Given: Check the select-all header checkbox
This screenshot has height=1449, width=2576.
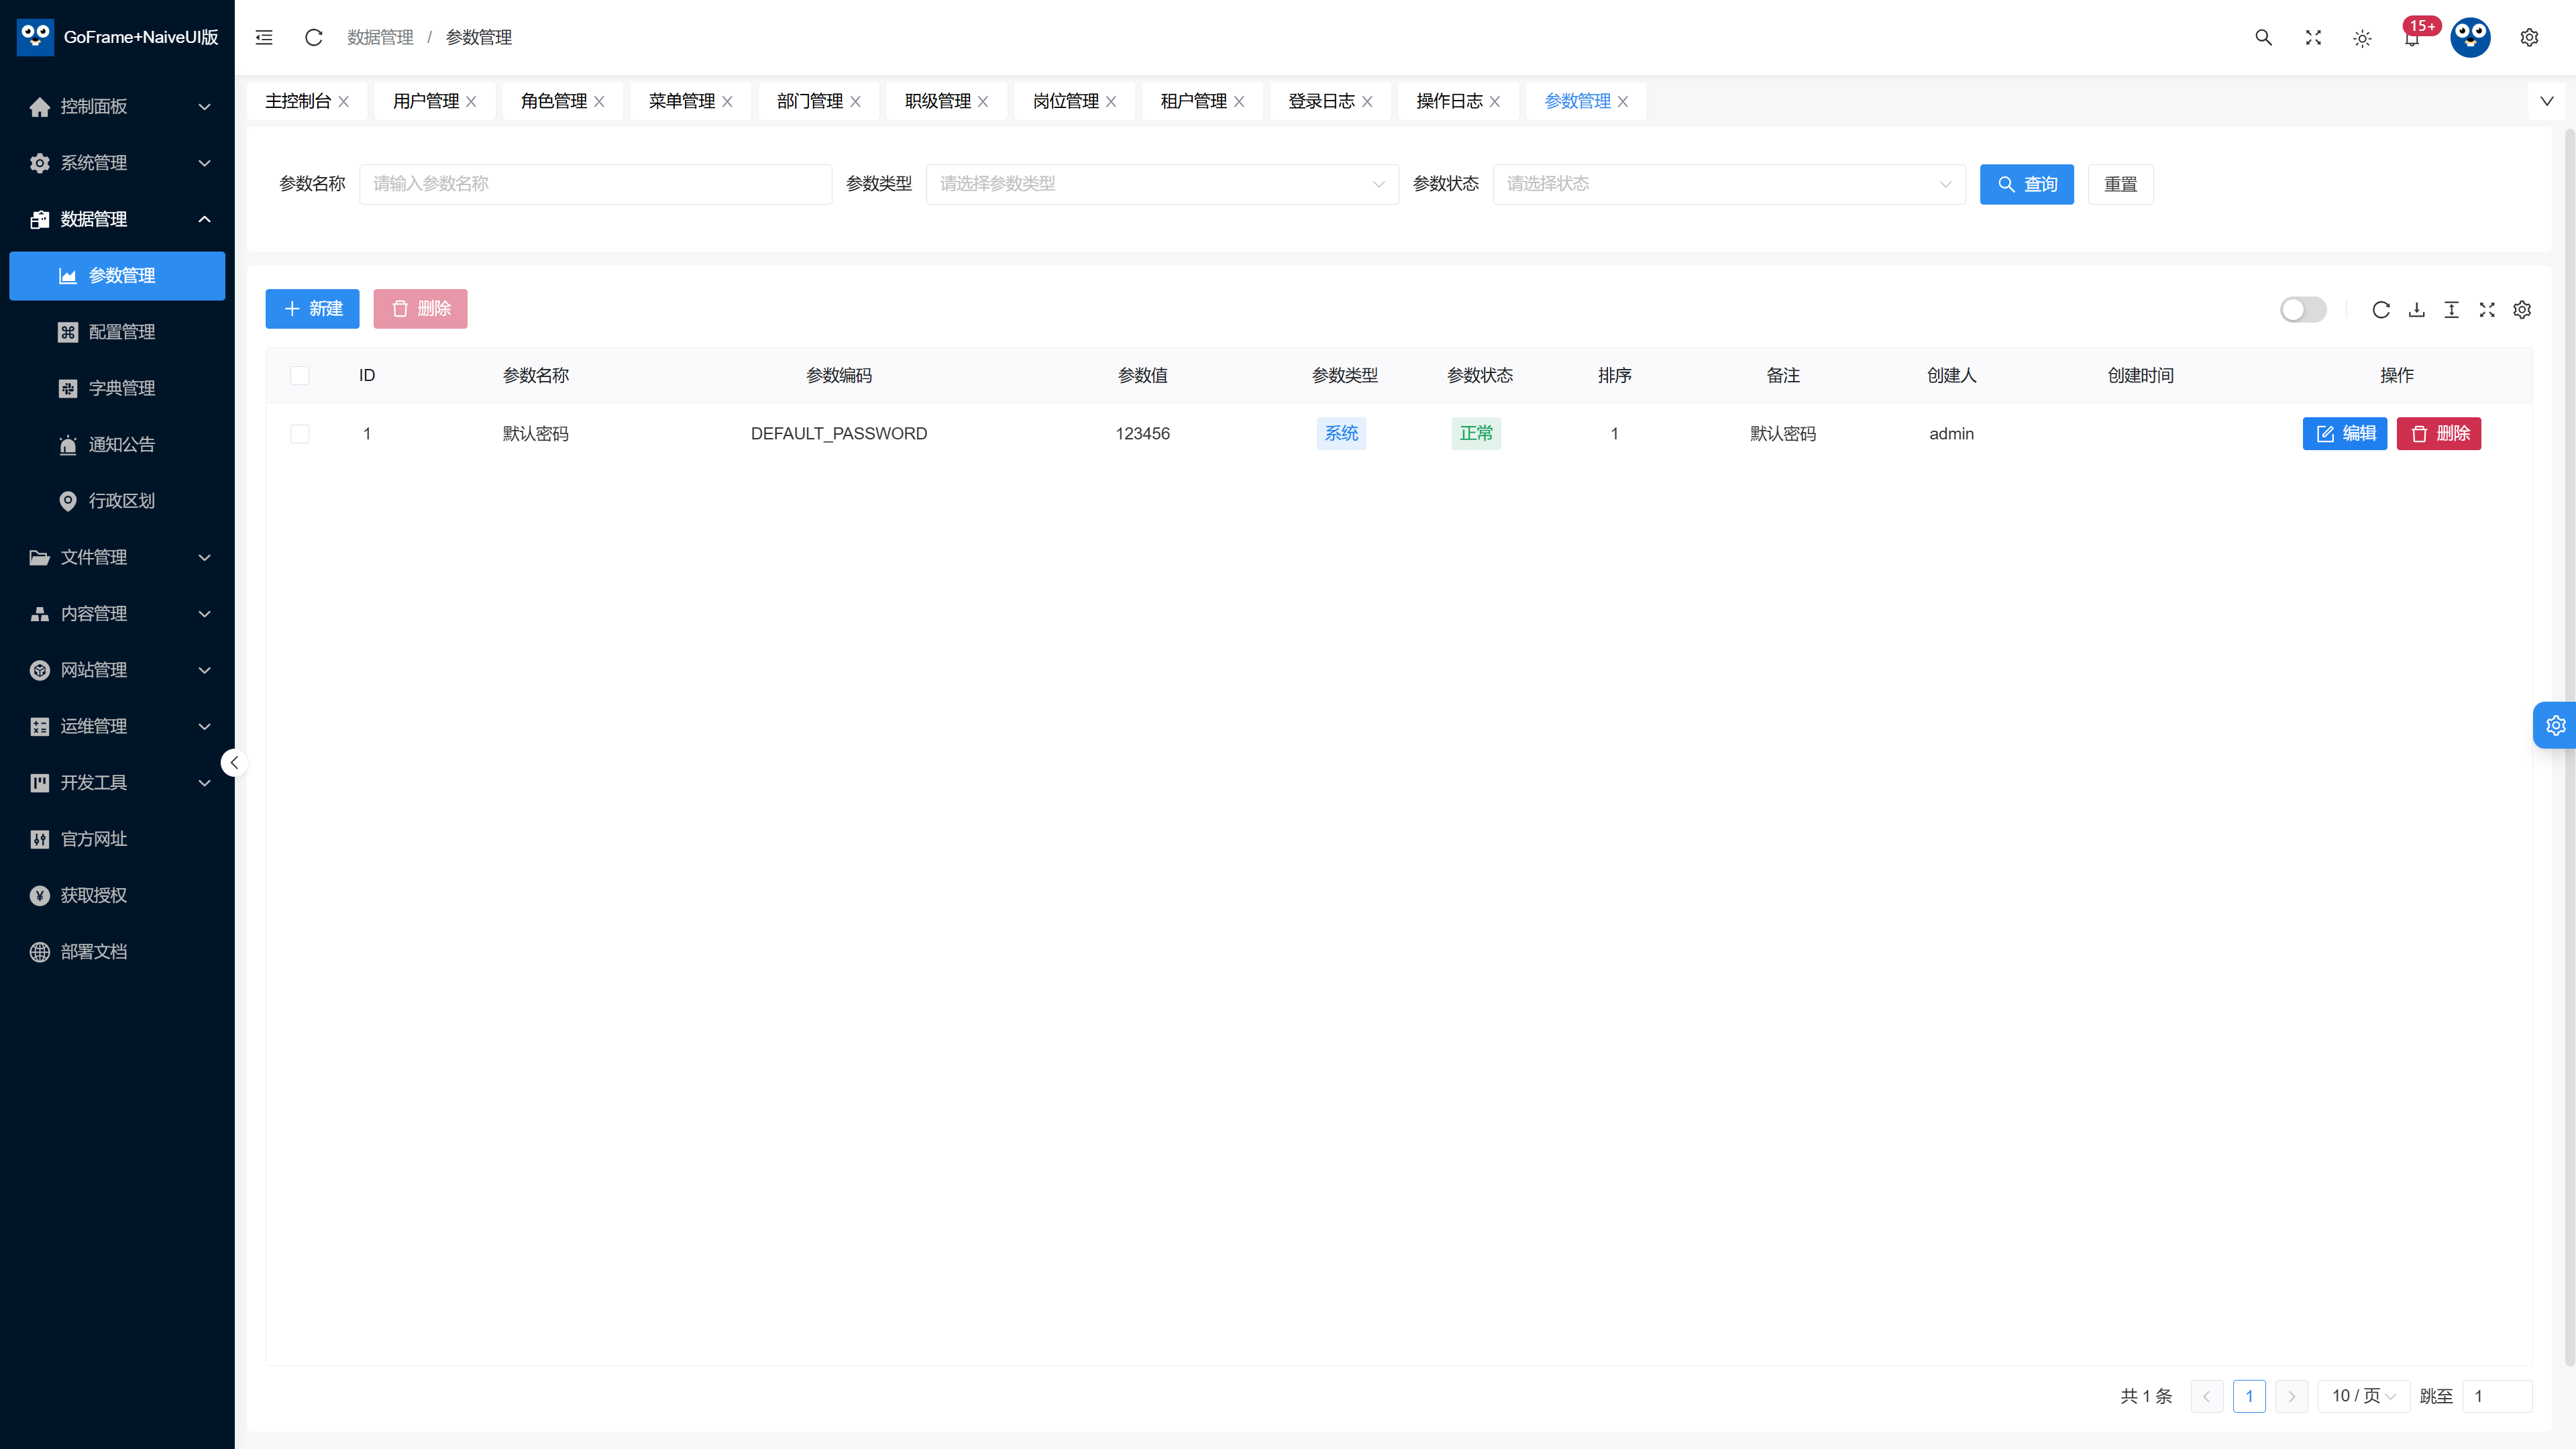Looking at the screenshot, I should point(299,375).
